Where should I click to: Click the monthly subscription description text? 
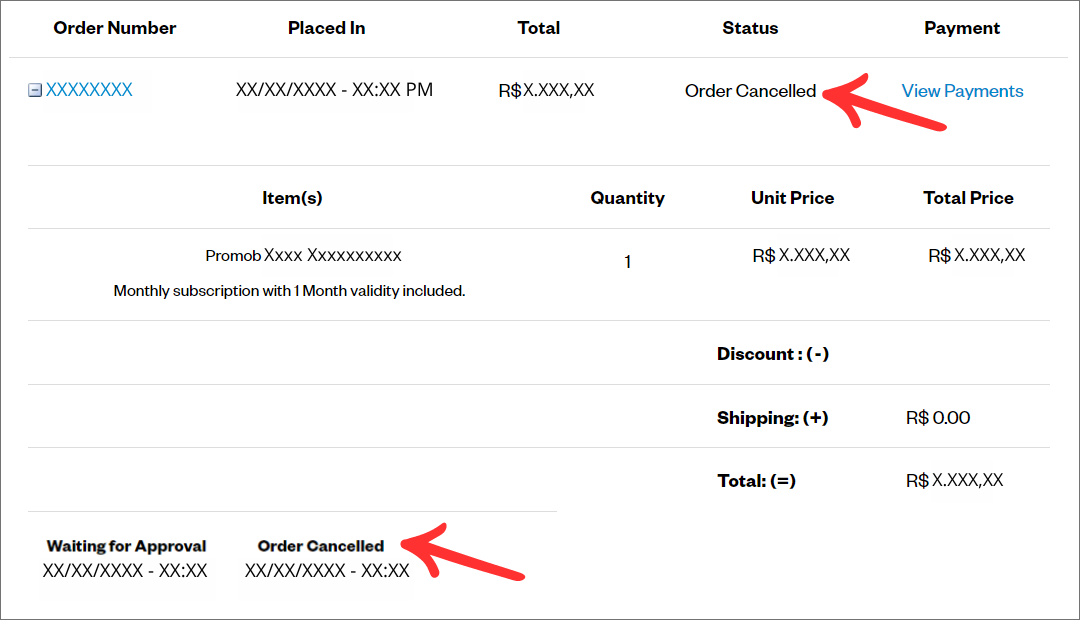(x=289, y=292)
